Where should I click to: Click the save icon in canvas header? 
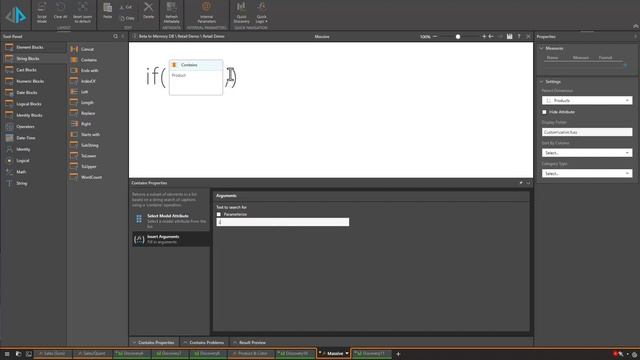(509, 36)
